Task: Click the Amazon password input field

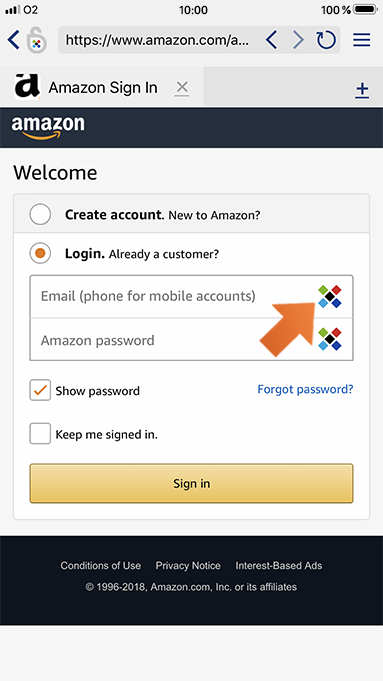Action: [192, 339]
